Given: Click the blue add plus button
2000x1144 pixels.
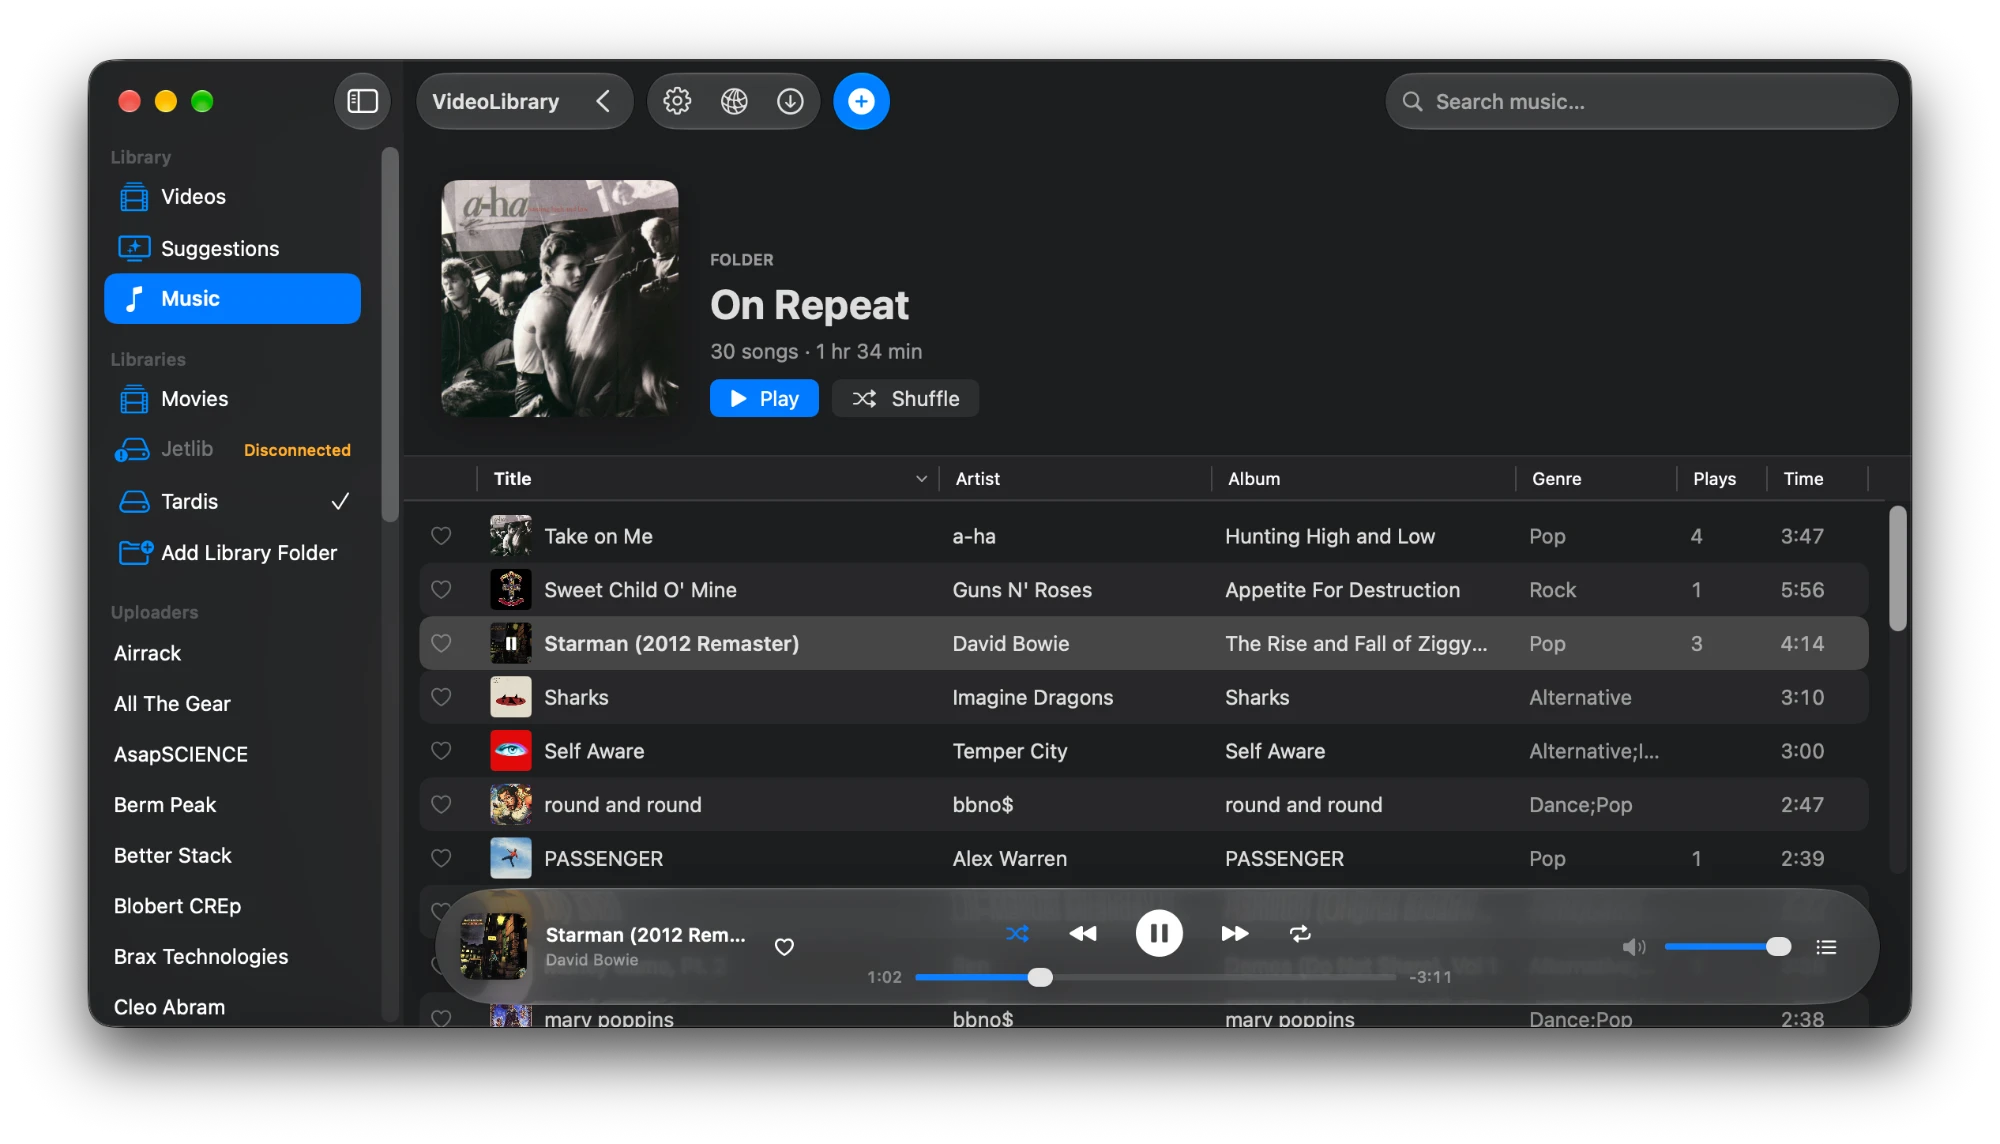Looking at the screenshot, I should pyautogui.click(x=861, y=101).
